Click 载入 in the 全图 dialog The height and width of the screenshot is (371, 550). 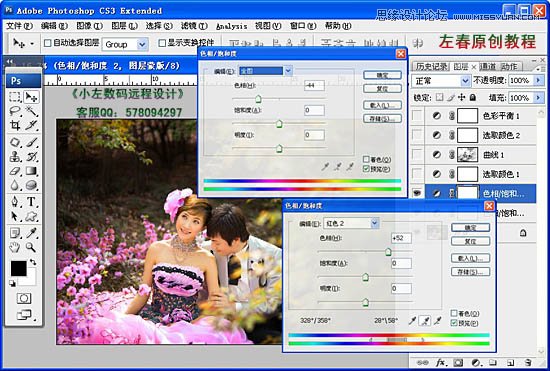pyautogui.click(x=382, y=105)
